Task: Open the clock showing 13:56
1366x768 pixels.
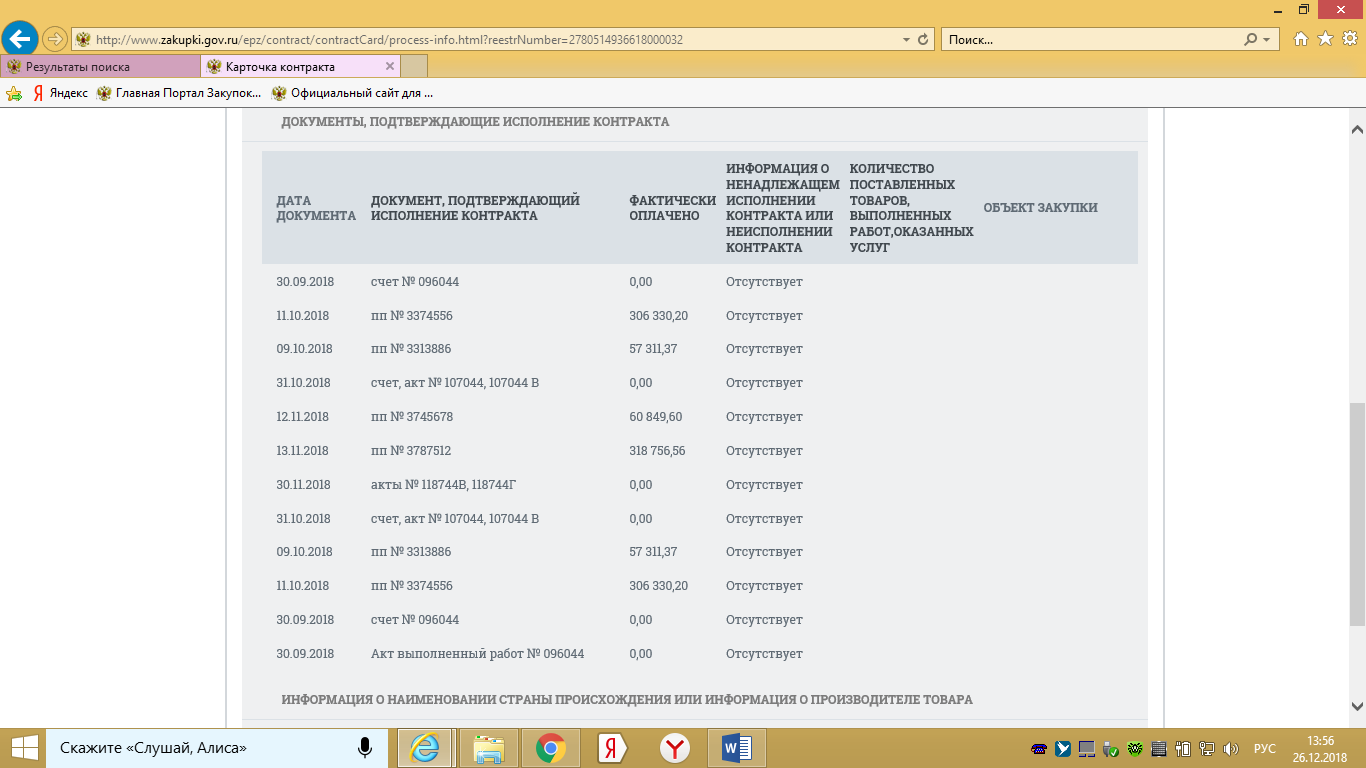Action: coord(1320,748)
